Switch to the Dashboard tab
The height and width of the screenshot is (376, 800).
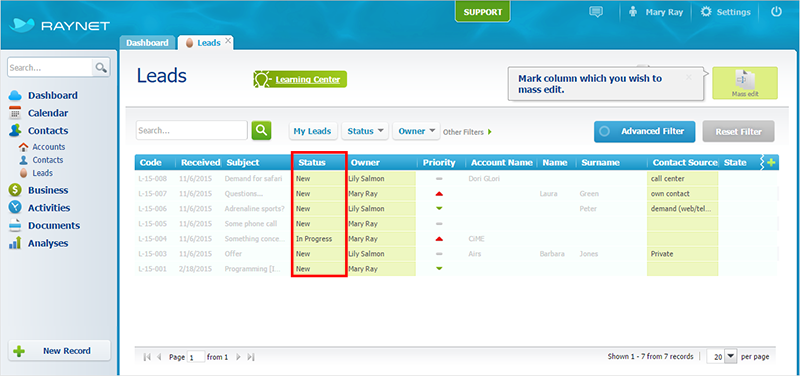tap(147, 43)
